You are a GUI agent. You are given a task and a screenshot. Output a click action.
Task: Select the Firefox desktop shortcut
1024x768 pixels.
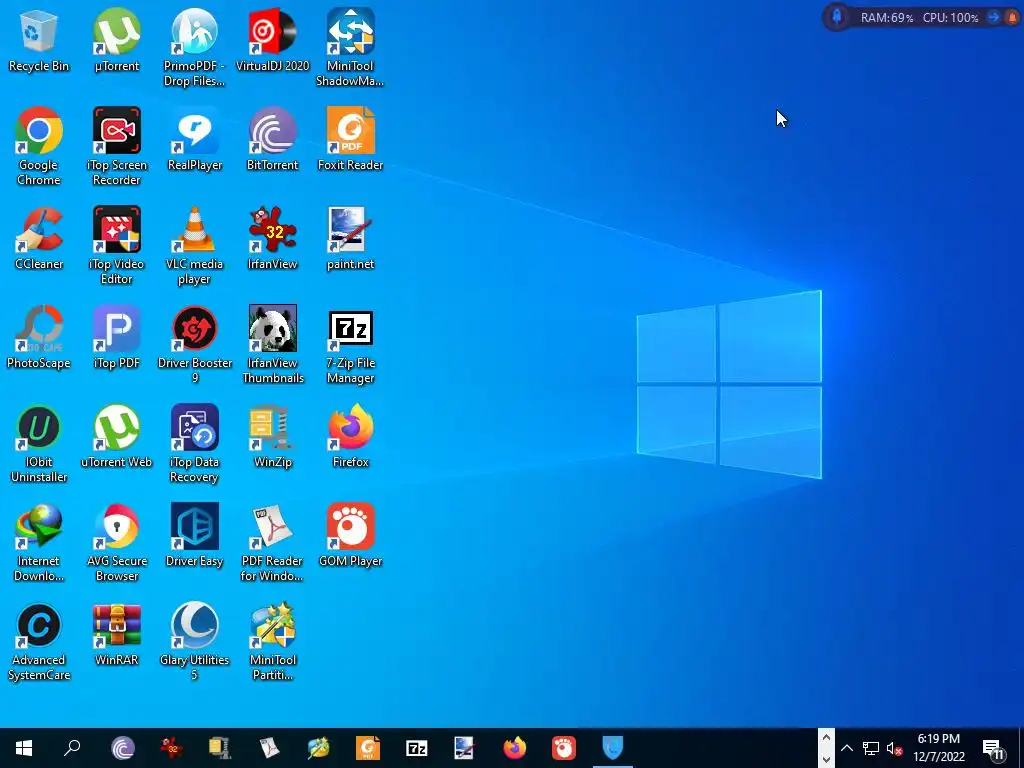click(x=350, y=438)
